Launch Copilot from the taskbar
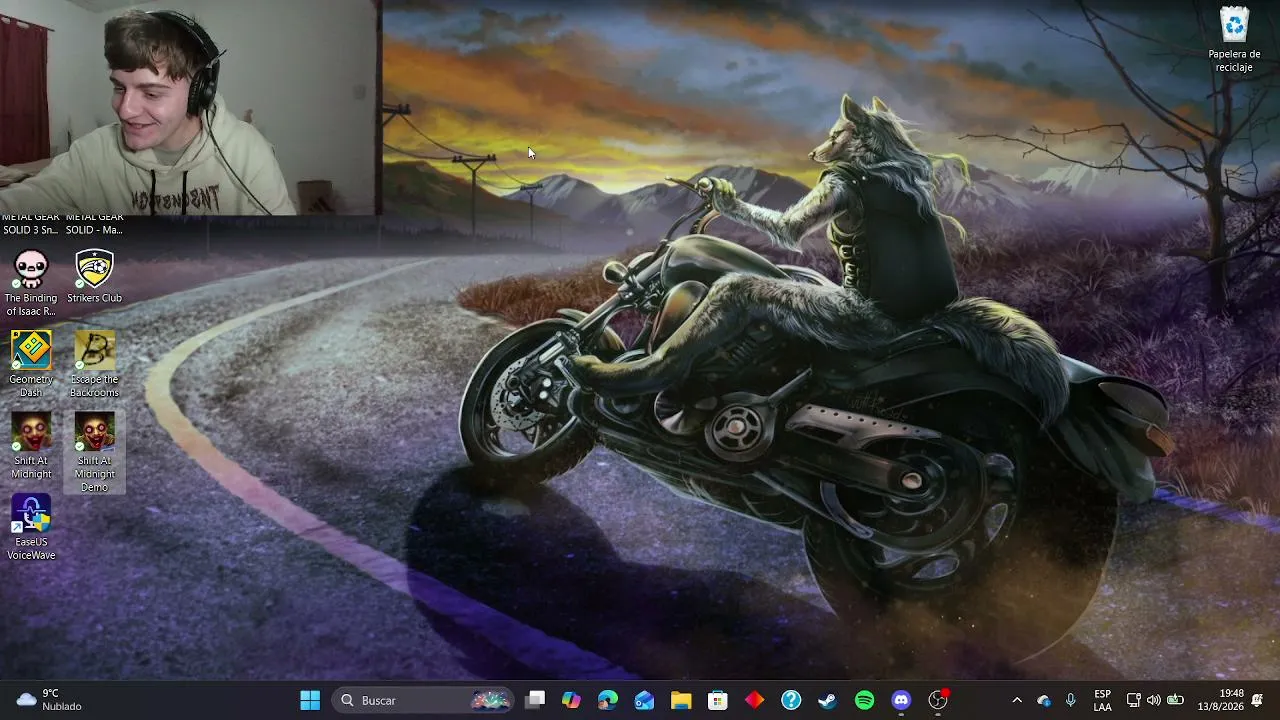 click(571, 700)
